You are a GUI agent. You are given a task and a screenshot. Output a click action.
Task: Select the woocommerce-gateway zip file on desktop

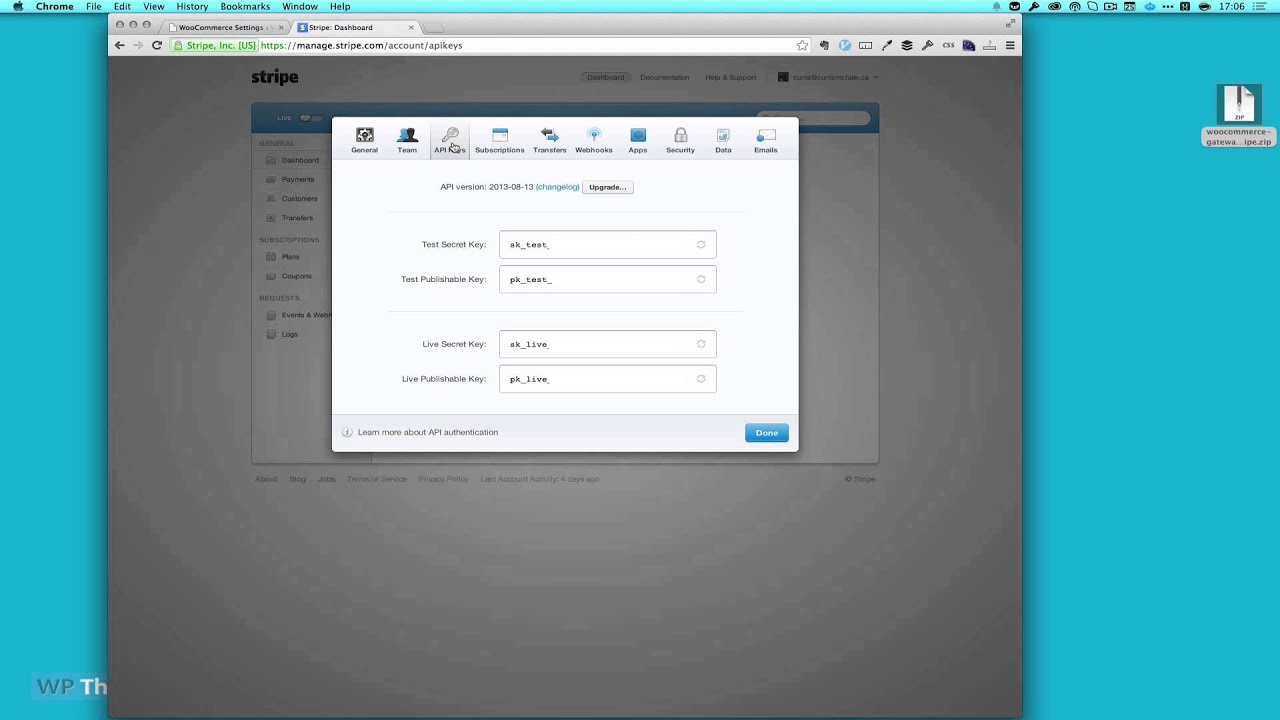(1238, 117)
